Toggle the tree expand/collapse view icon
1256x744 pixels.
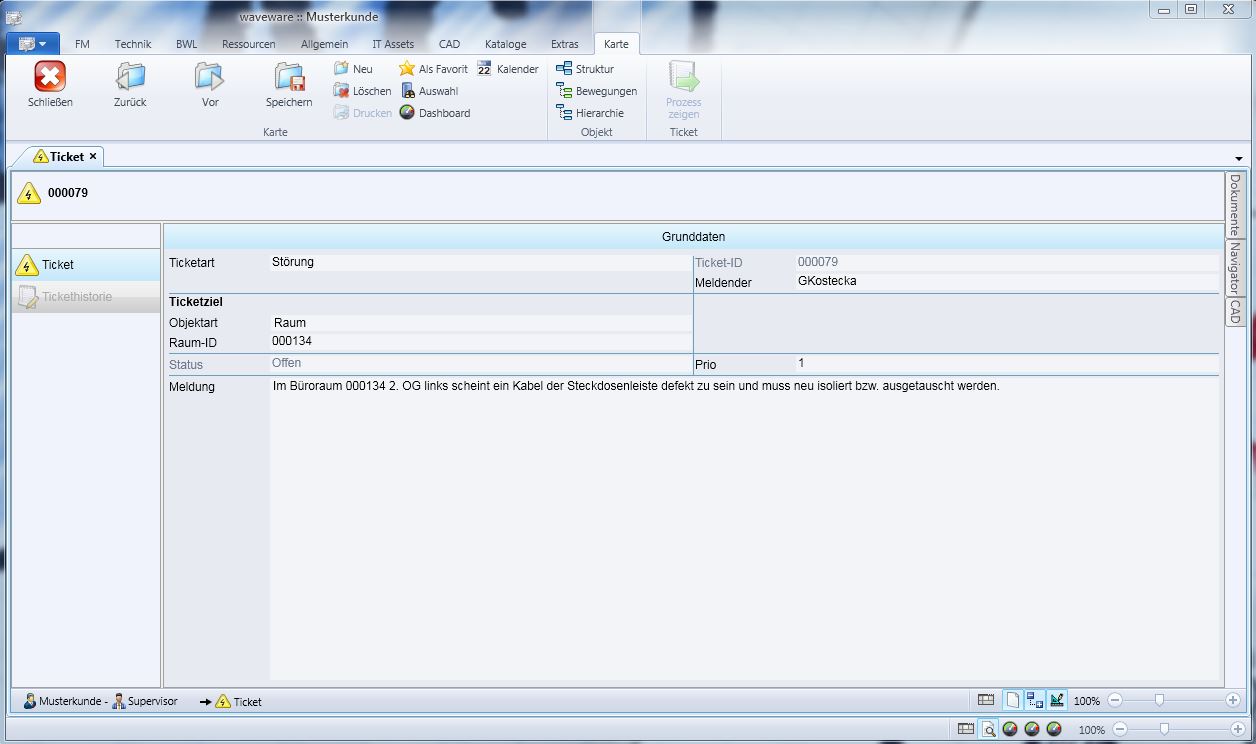(x=1035, y=701)
